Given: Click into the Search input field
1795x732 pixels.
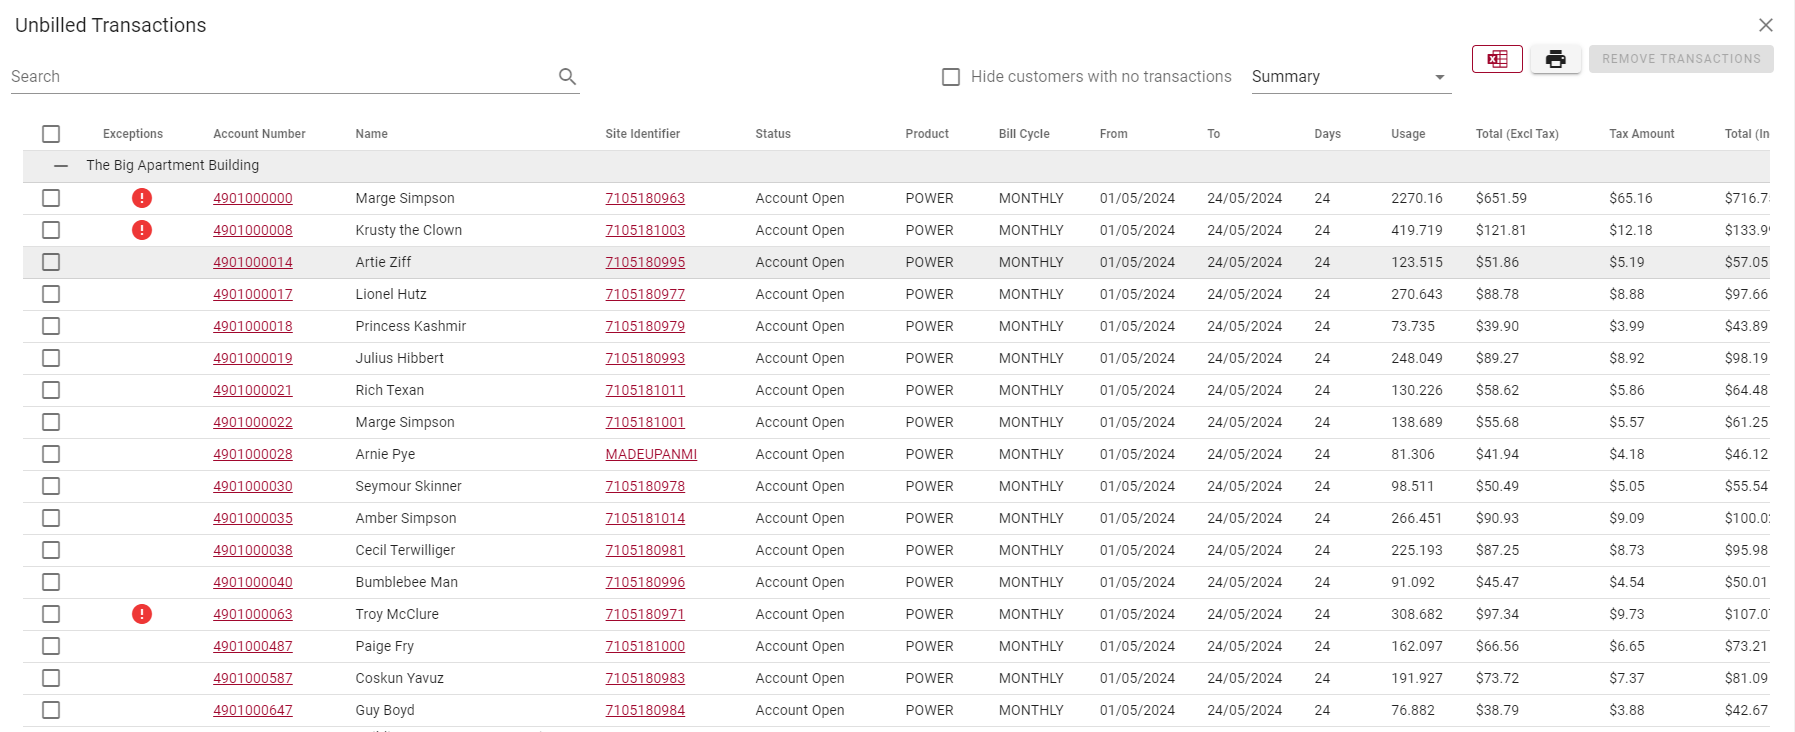Looking at the screenshot, I should point(280,77).
